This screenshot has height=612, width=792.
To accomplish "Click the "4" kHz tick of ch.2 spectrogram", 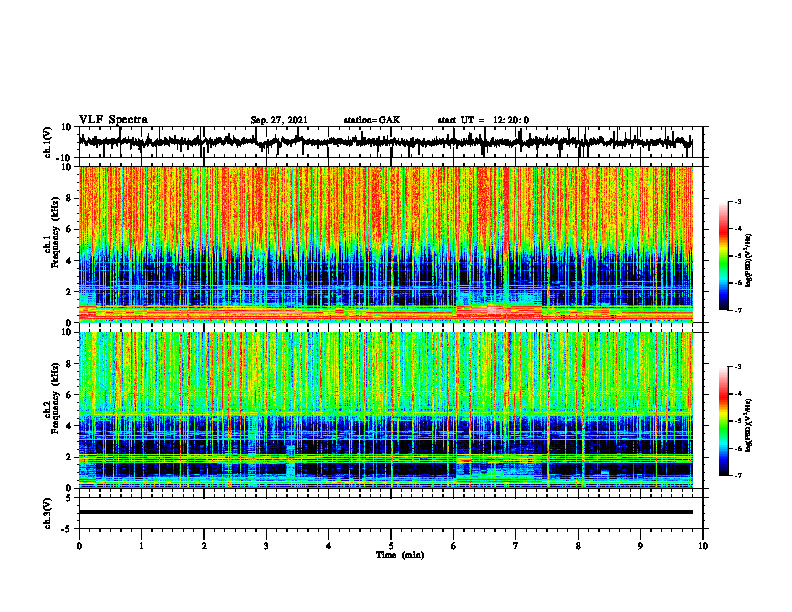I will [x=70, y=426].
